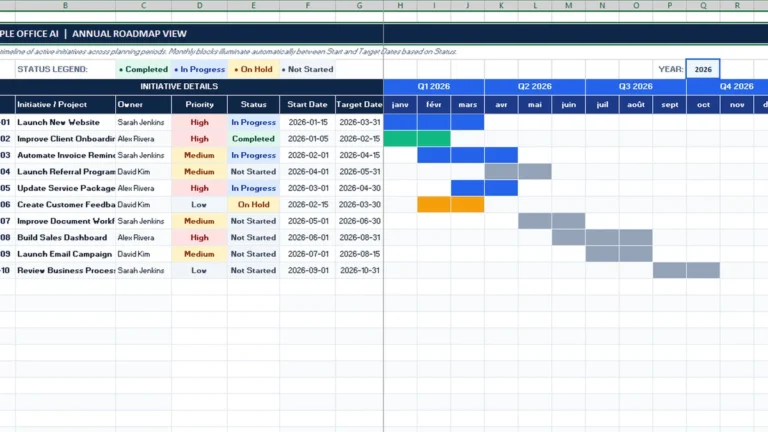The image size is (768, 432).
Task: Select the 'Completed' legend label
Action: 144,69
